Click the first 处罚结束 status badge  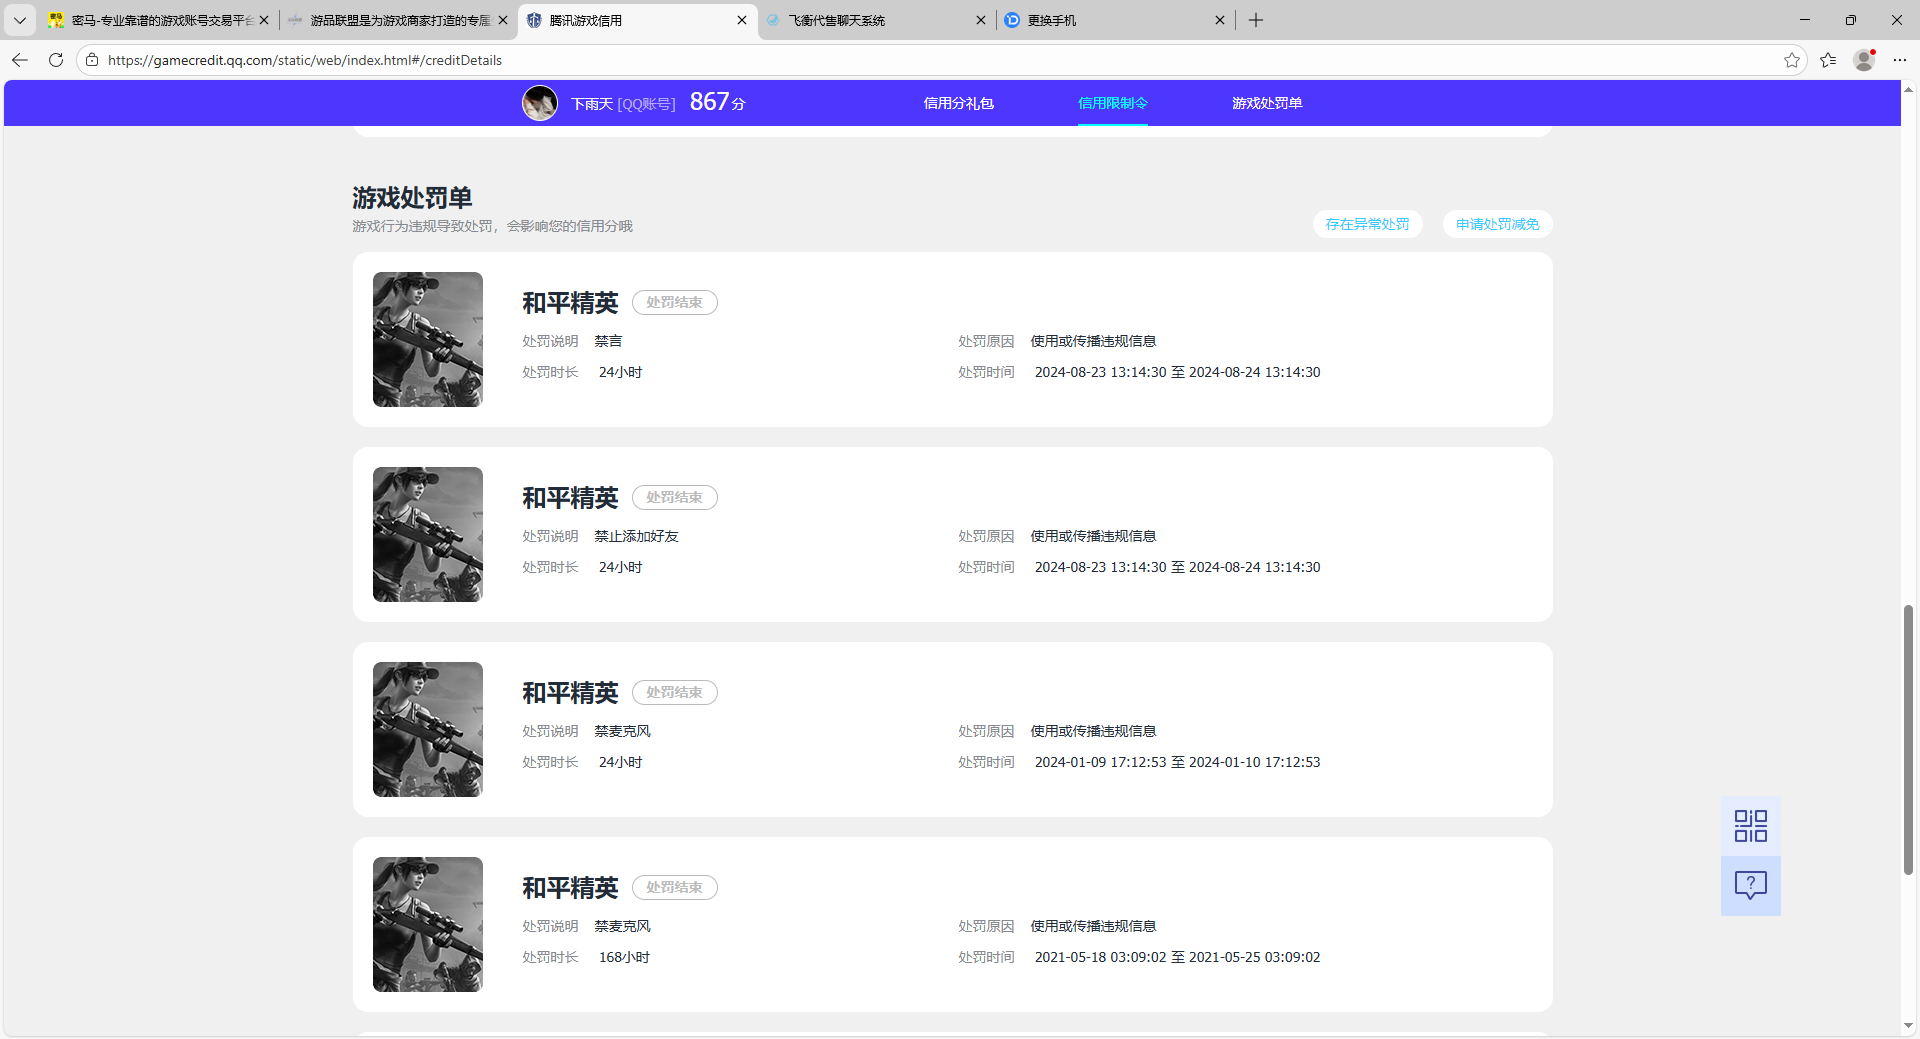pos(674,302)
